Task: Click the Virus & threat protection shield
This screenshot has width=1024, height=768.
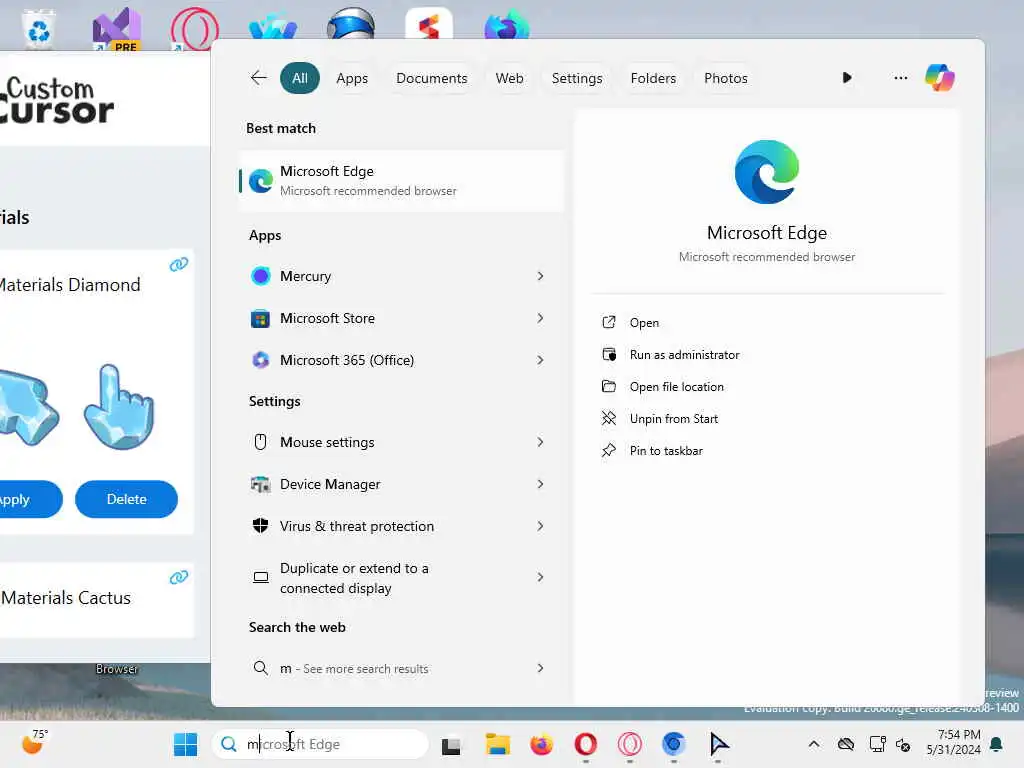Action: coord(261,526)
